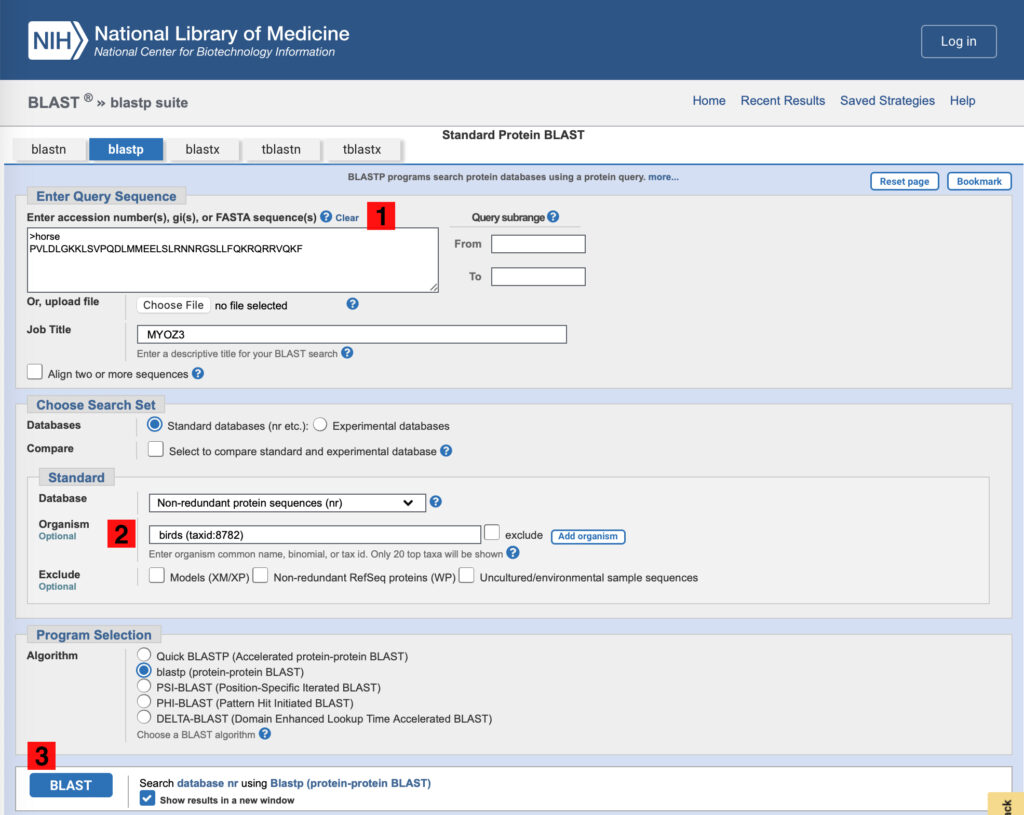Open help icon beside FASTA sequence label

coord(326,217)
